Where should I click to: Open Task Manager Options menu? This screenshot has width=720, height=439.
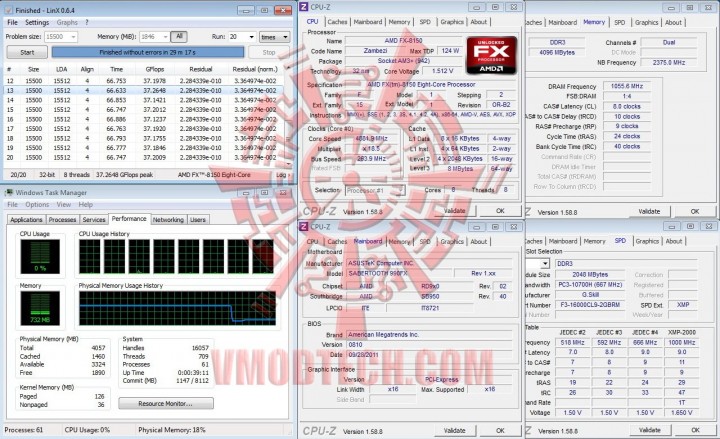pyautogui.click(x=37, y=204)
